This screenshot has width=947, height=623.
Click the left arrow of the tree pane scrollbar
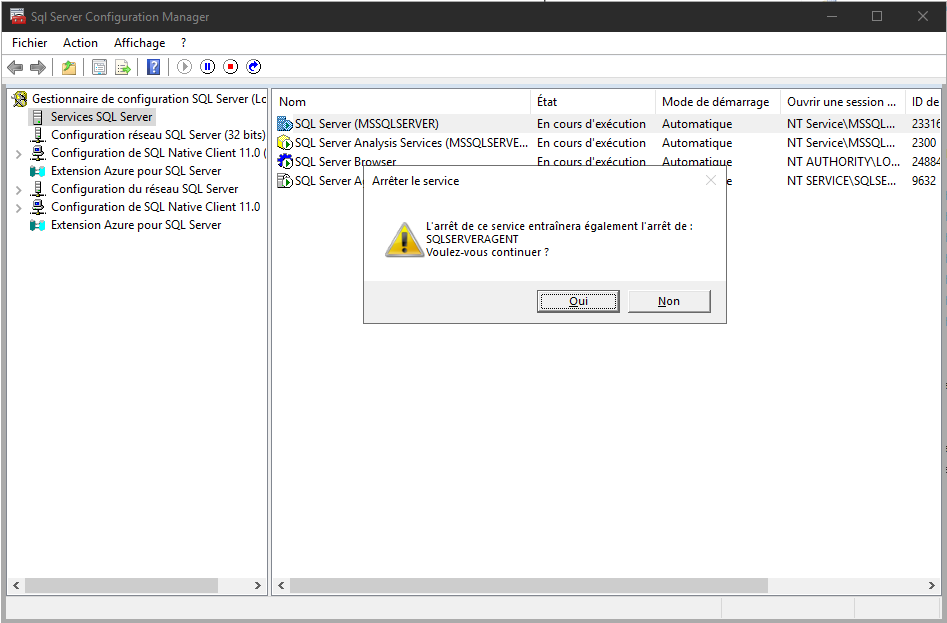[16, 586]
